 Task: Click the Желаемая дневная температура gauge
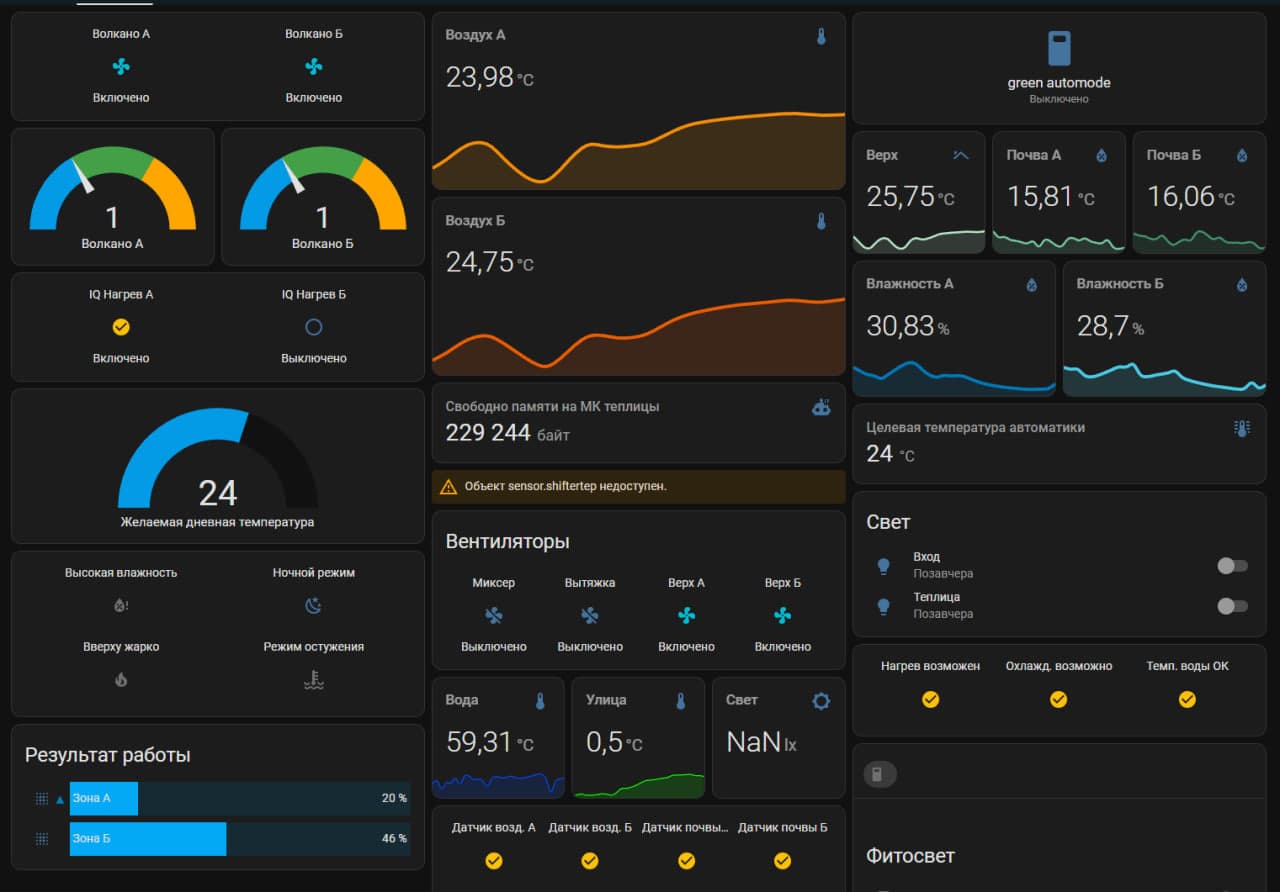[217, 465]
